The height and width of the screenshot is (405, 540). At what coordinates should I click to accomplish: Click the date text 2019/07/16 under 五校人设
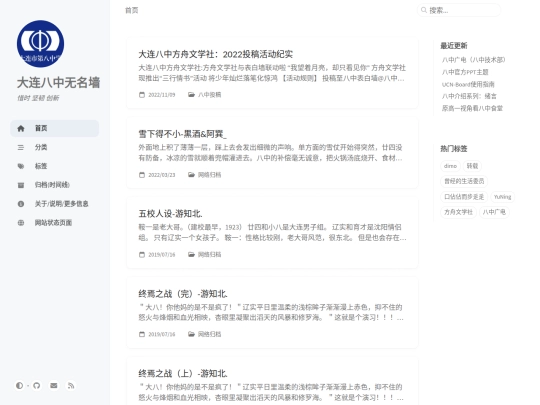[162, 255]
